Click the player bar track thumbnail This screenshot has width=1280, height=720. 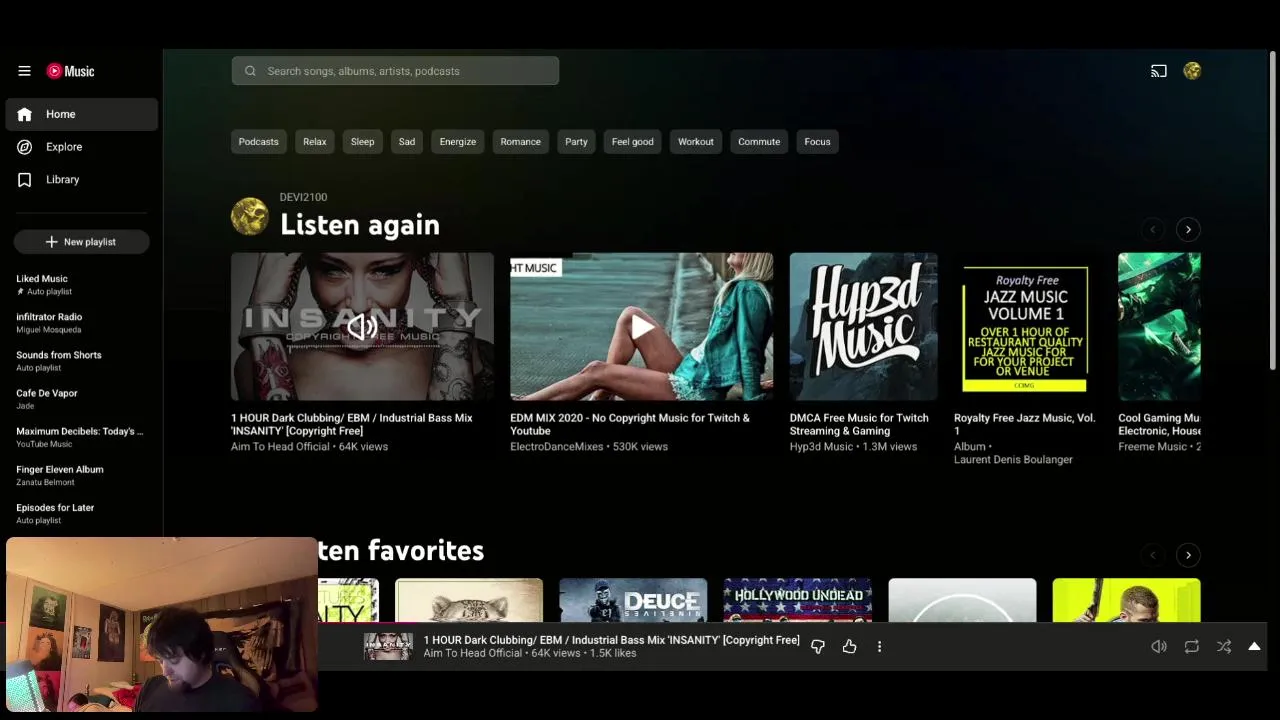388,647
